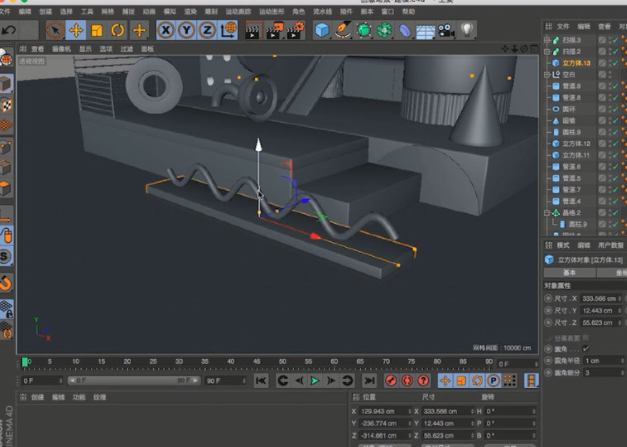This screenshot has height=447, width=627.
Task: Click the stepper of 尺寸.Y field
Action: [x=620, y=311]
